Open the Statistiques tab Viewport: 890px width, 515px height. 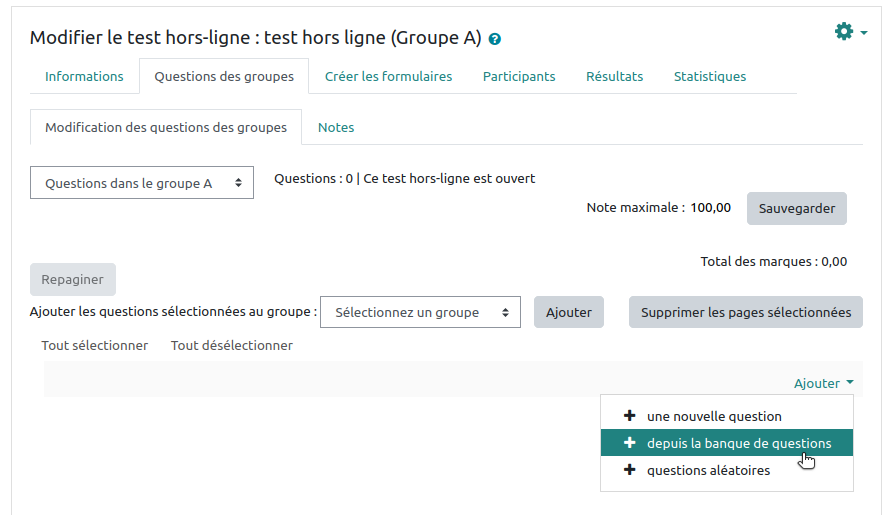click(x=709, y=76)
